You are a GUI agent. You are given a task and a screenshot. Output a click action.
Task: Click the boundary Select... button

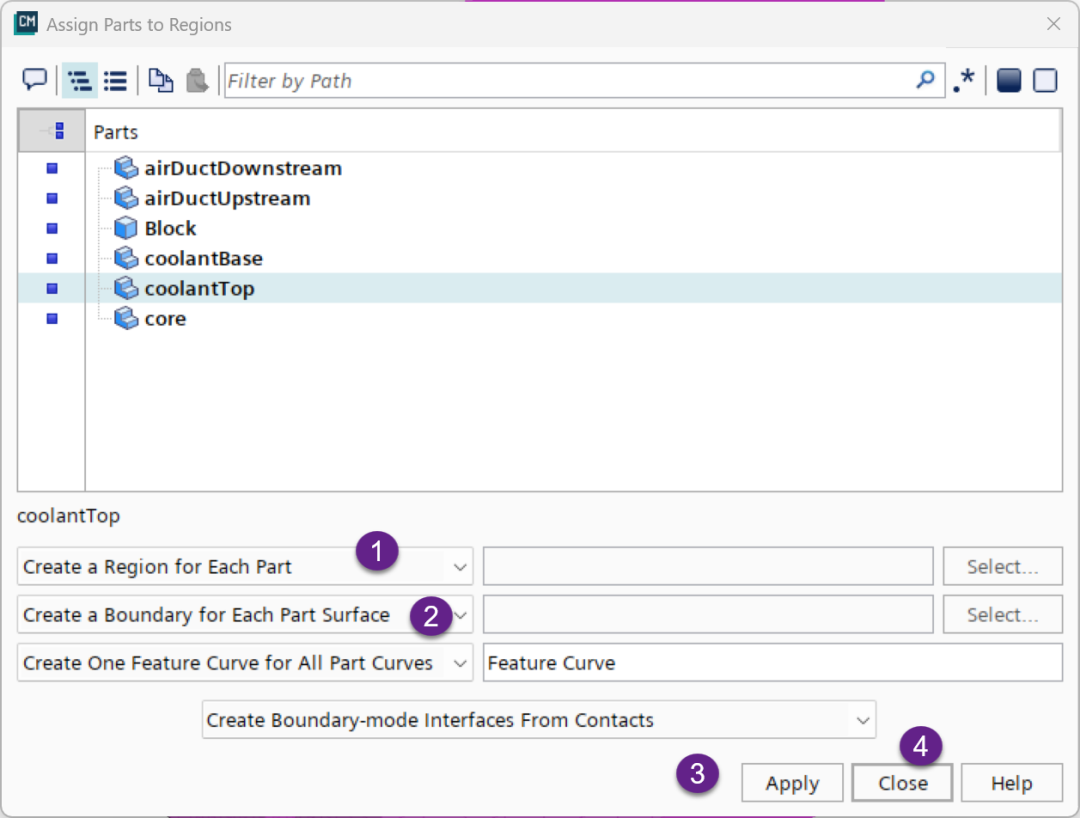[1003, 615]
